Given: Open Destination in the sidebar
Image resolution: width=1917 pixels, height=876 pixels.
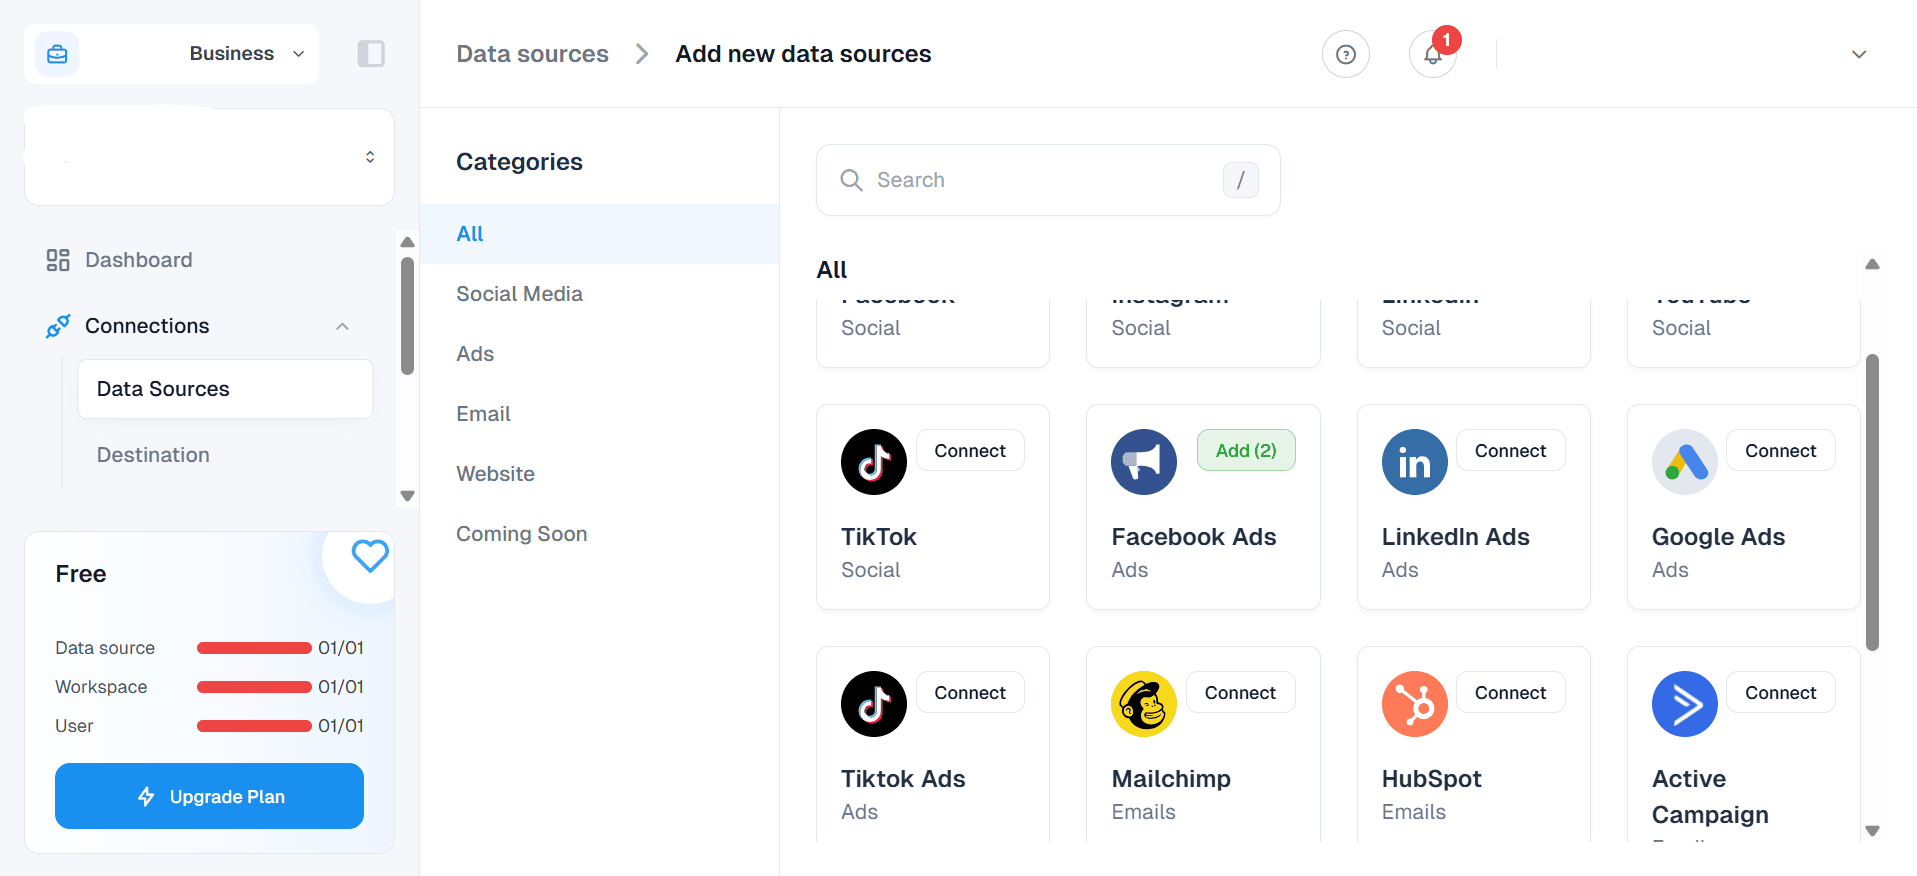Looking at the screenshot, I should point(153,455).
